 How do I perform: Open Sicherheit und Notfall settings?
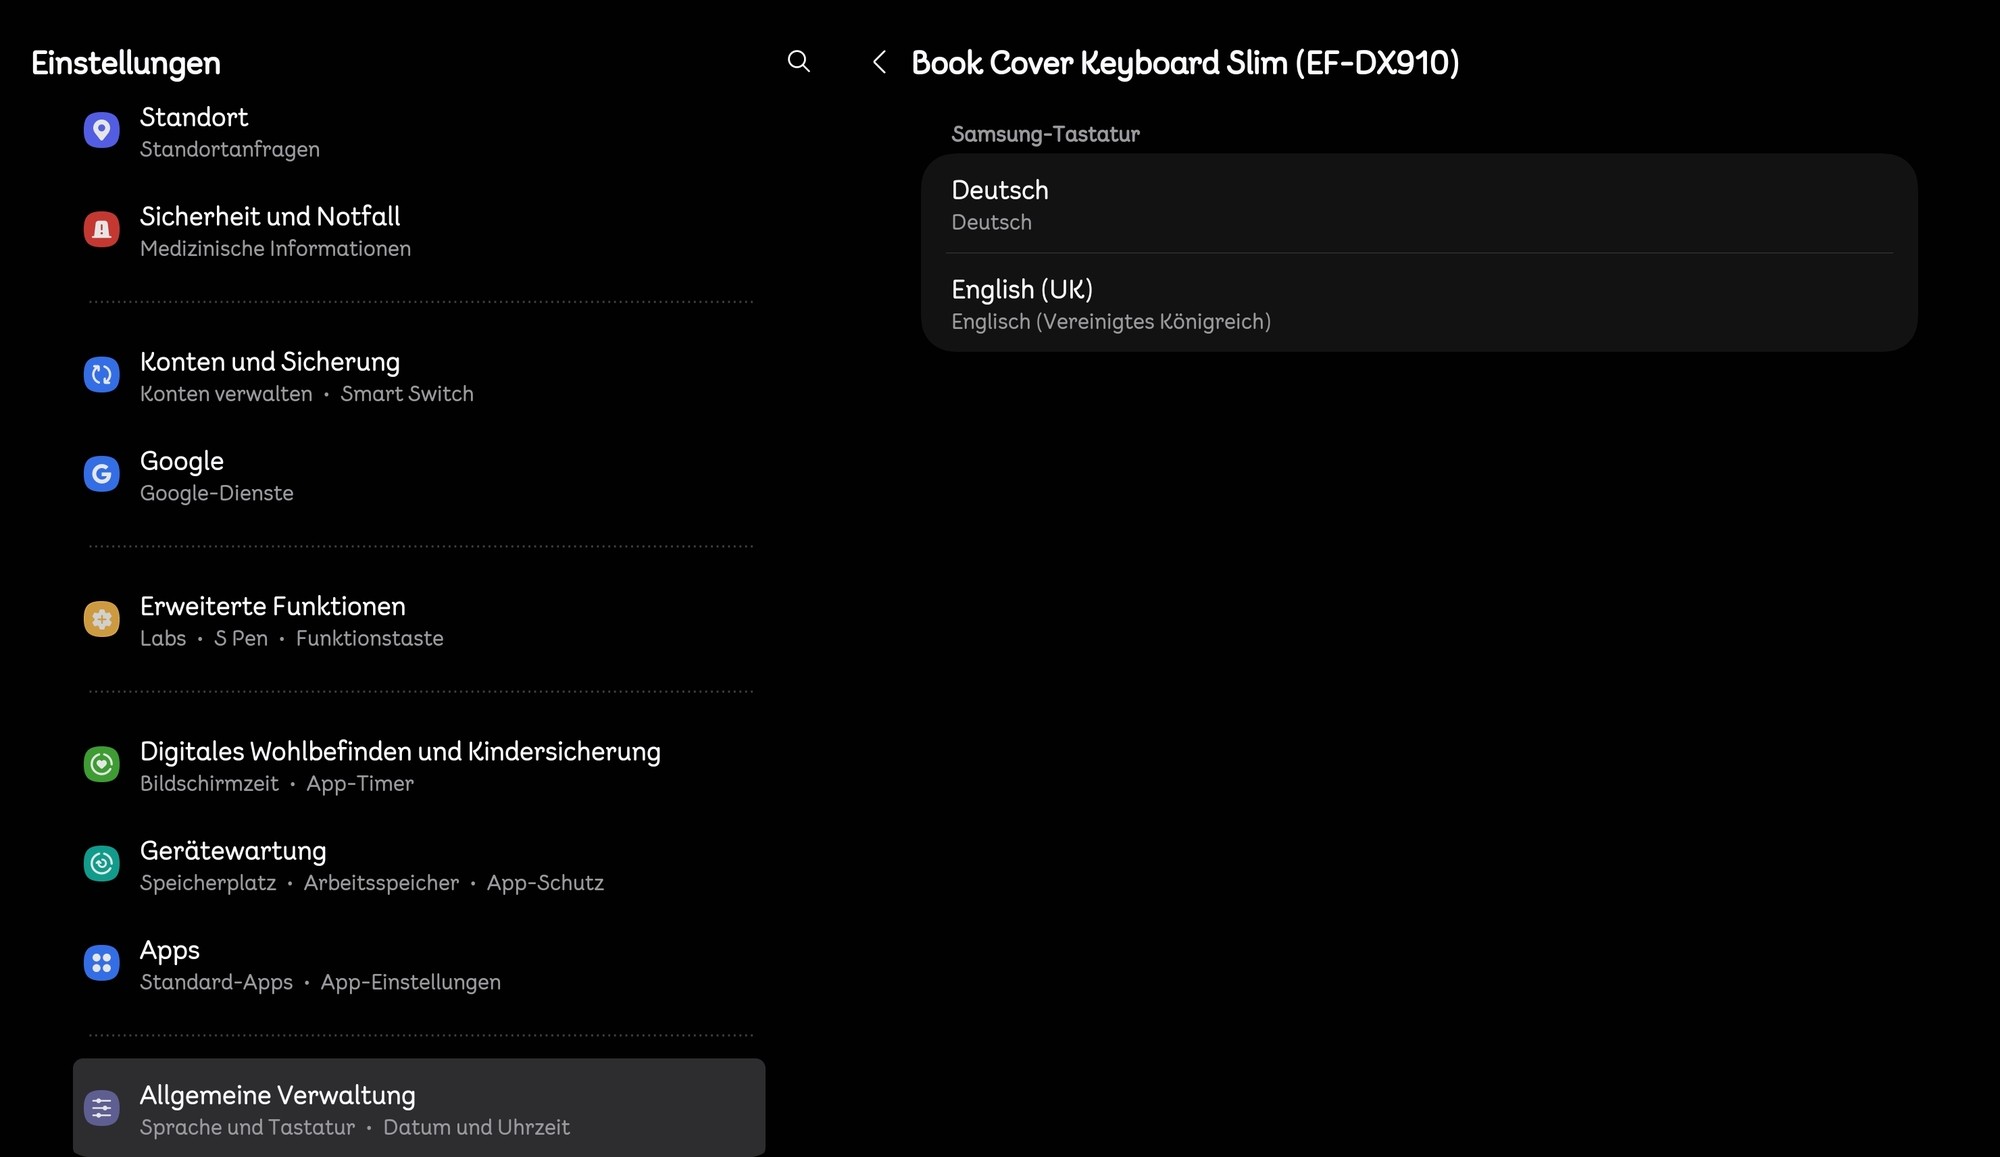(419, 230)
